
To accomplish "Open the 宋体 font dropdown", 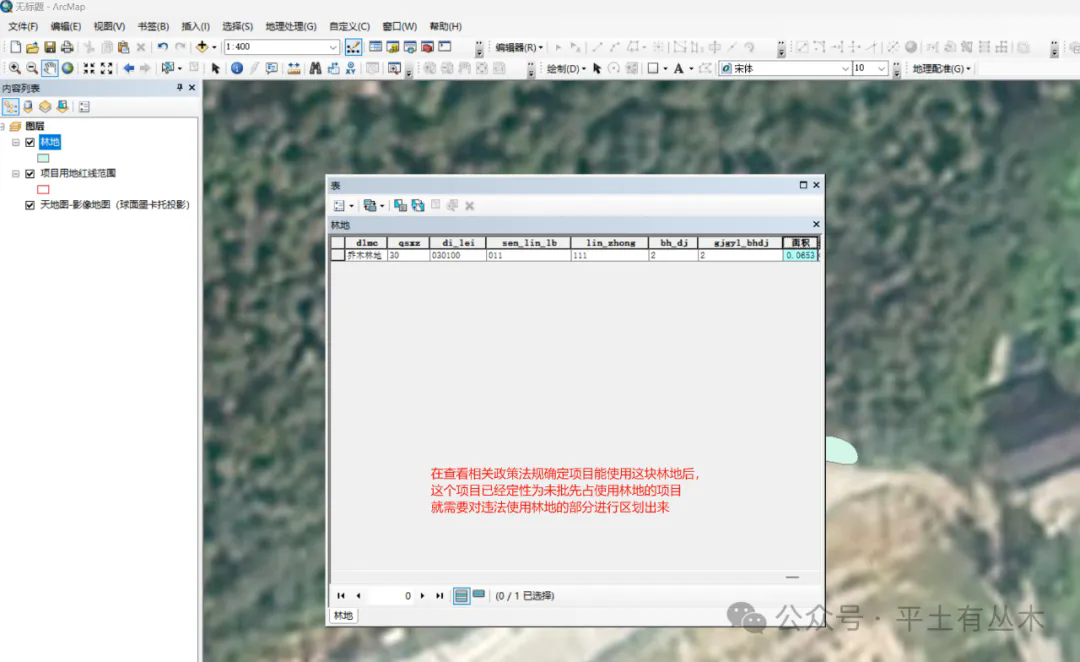I will point(843,68).
